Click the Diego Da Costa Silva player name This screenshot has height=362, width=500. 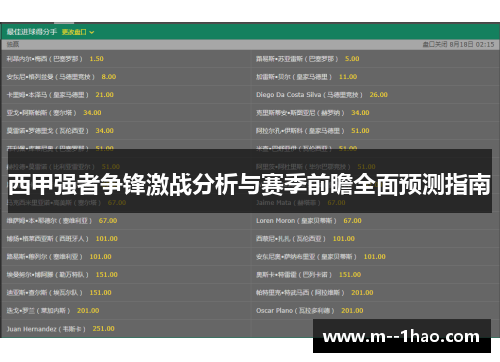pos(288,95)
